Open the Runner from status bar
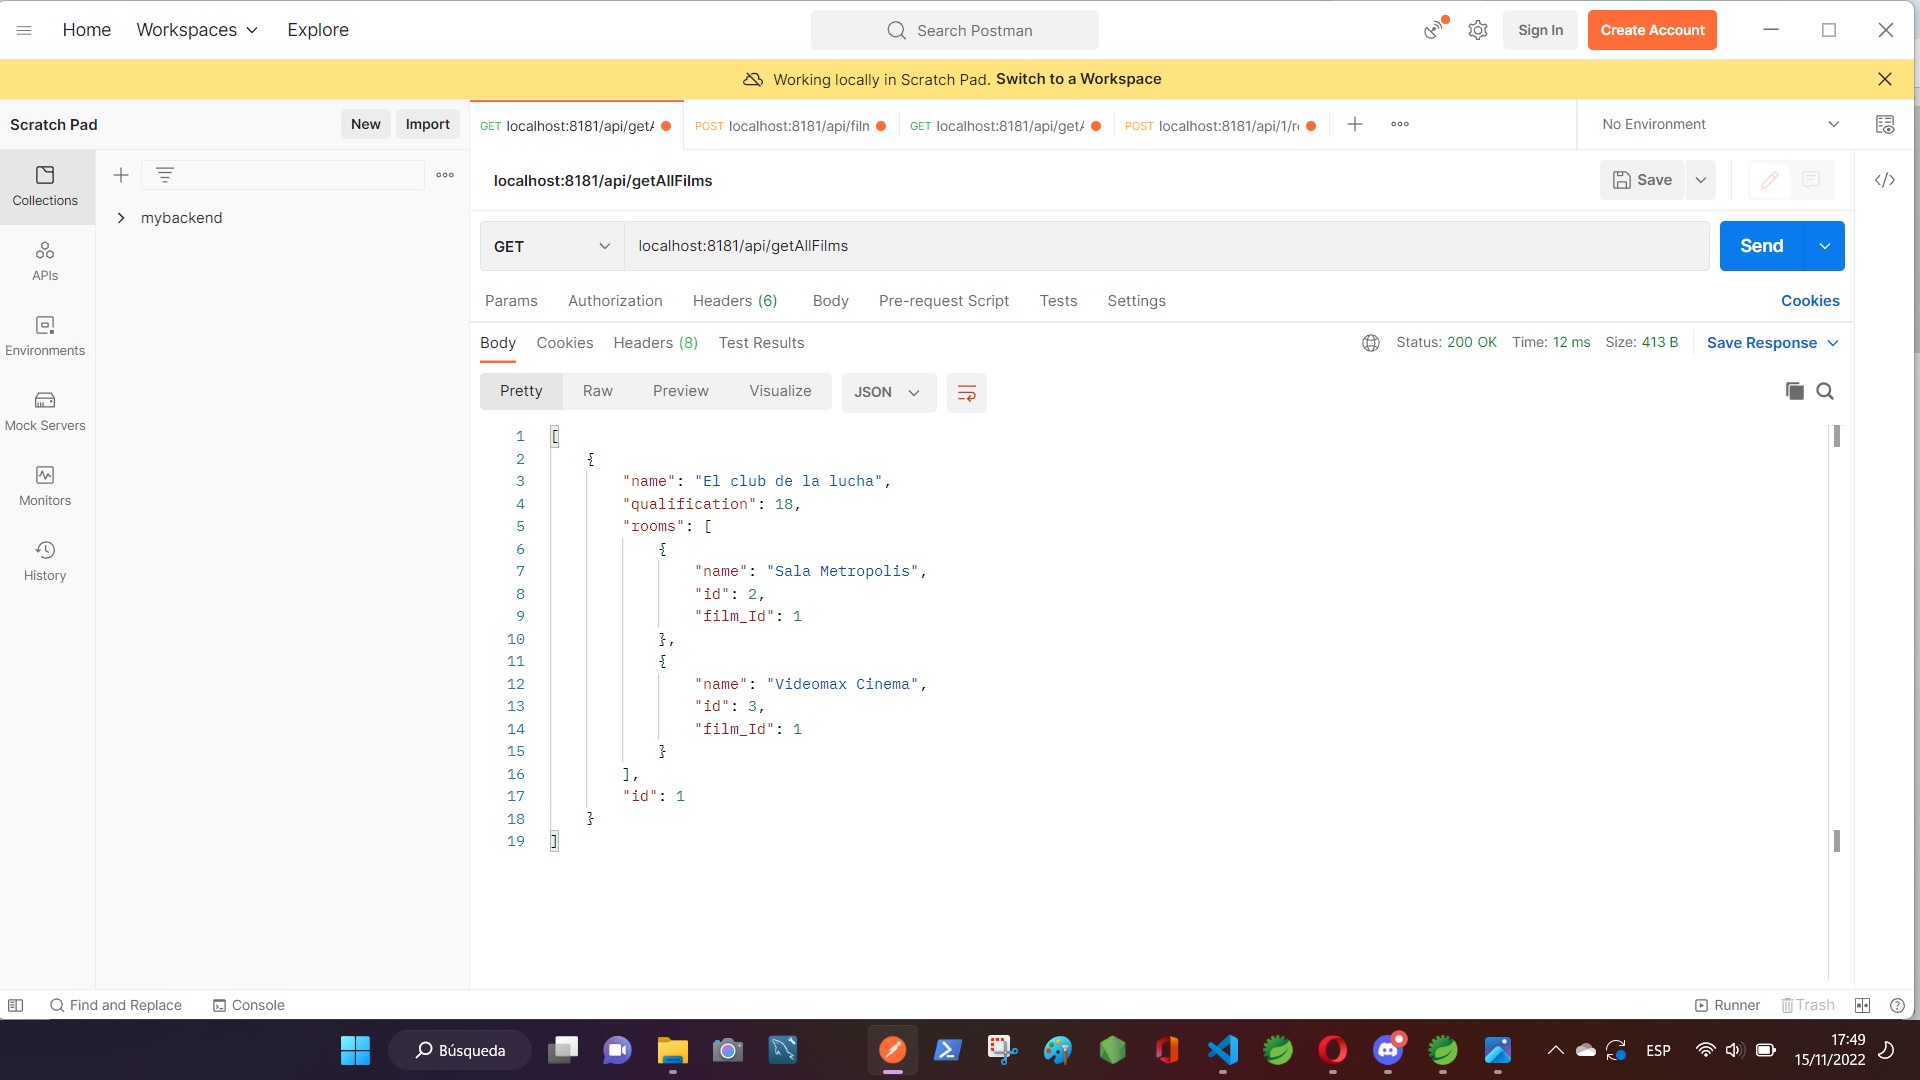The image size is (1920, 1080). click(1727, 1005)
